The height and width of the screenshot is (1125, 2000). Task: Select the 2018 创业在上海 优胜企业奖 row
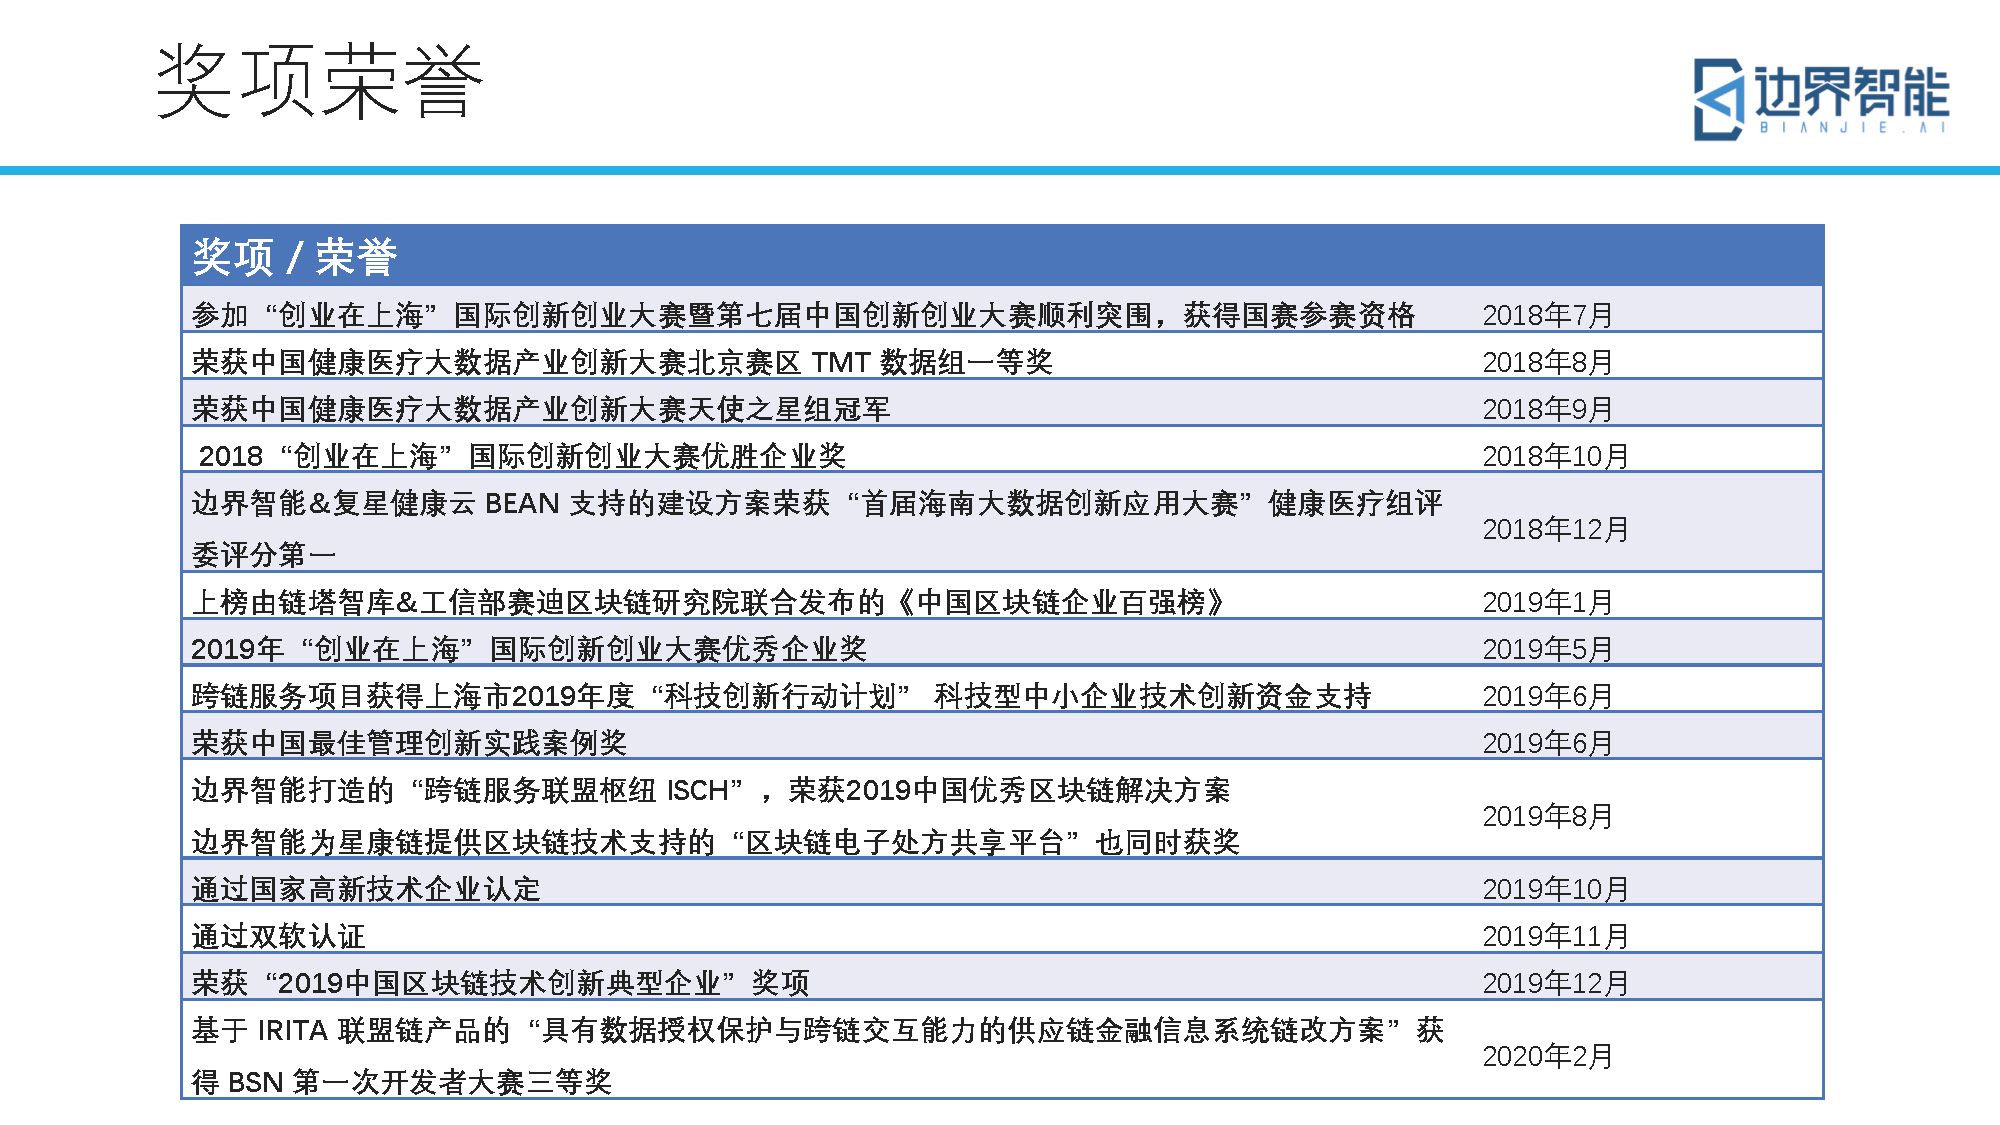tap(1002, 450)
